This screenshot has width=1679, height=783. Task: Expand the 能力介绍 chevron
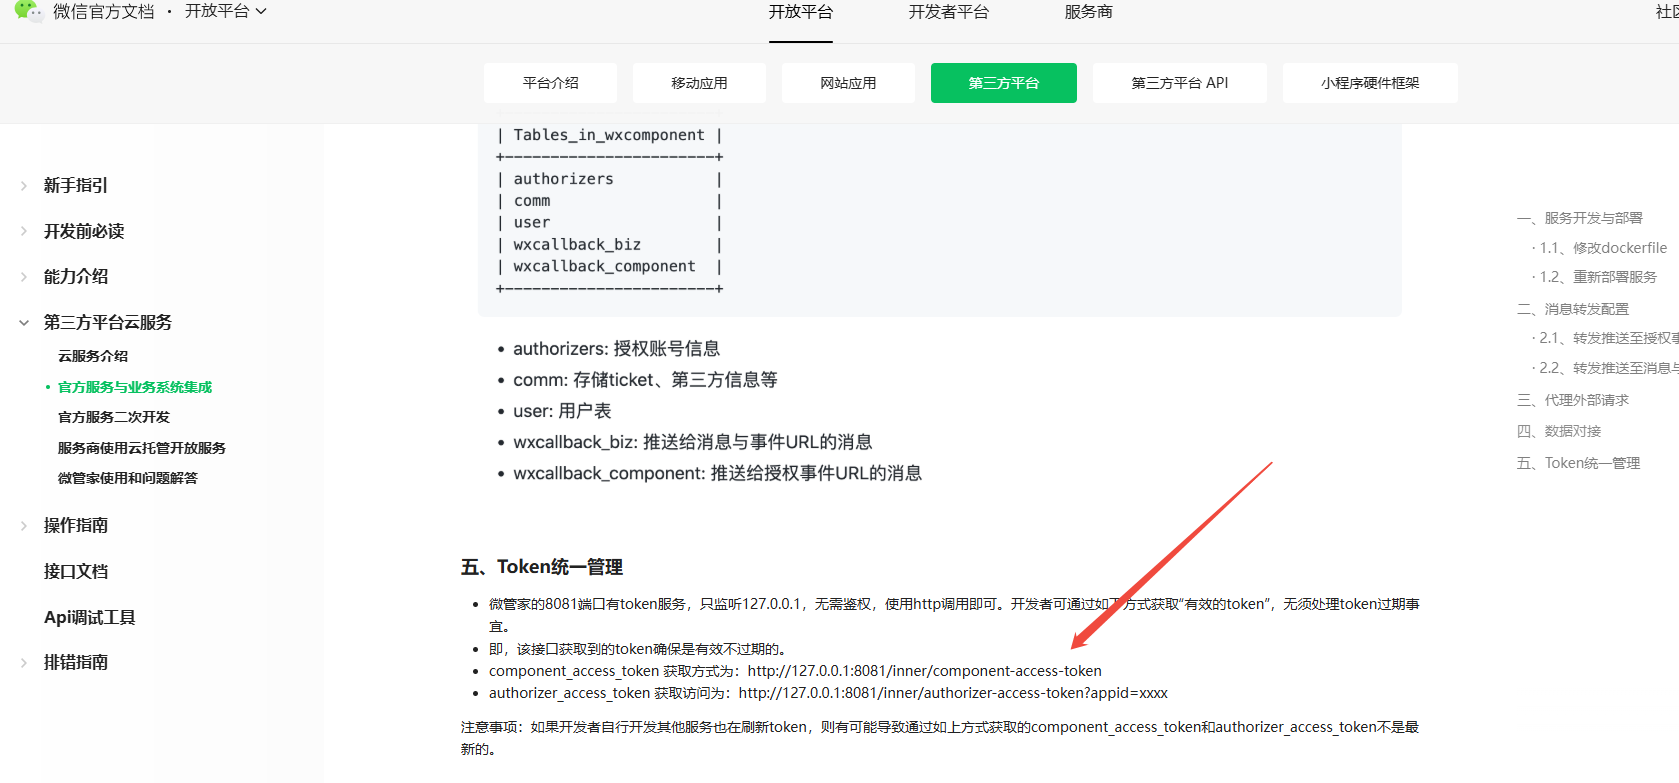pos(24,277)
